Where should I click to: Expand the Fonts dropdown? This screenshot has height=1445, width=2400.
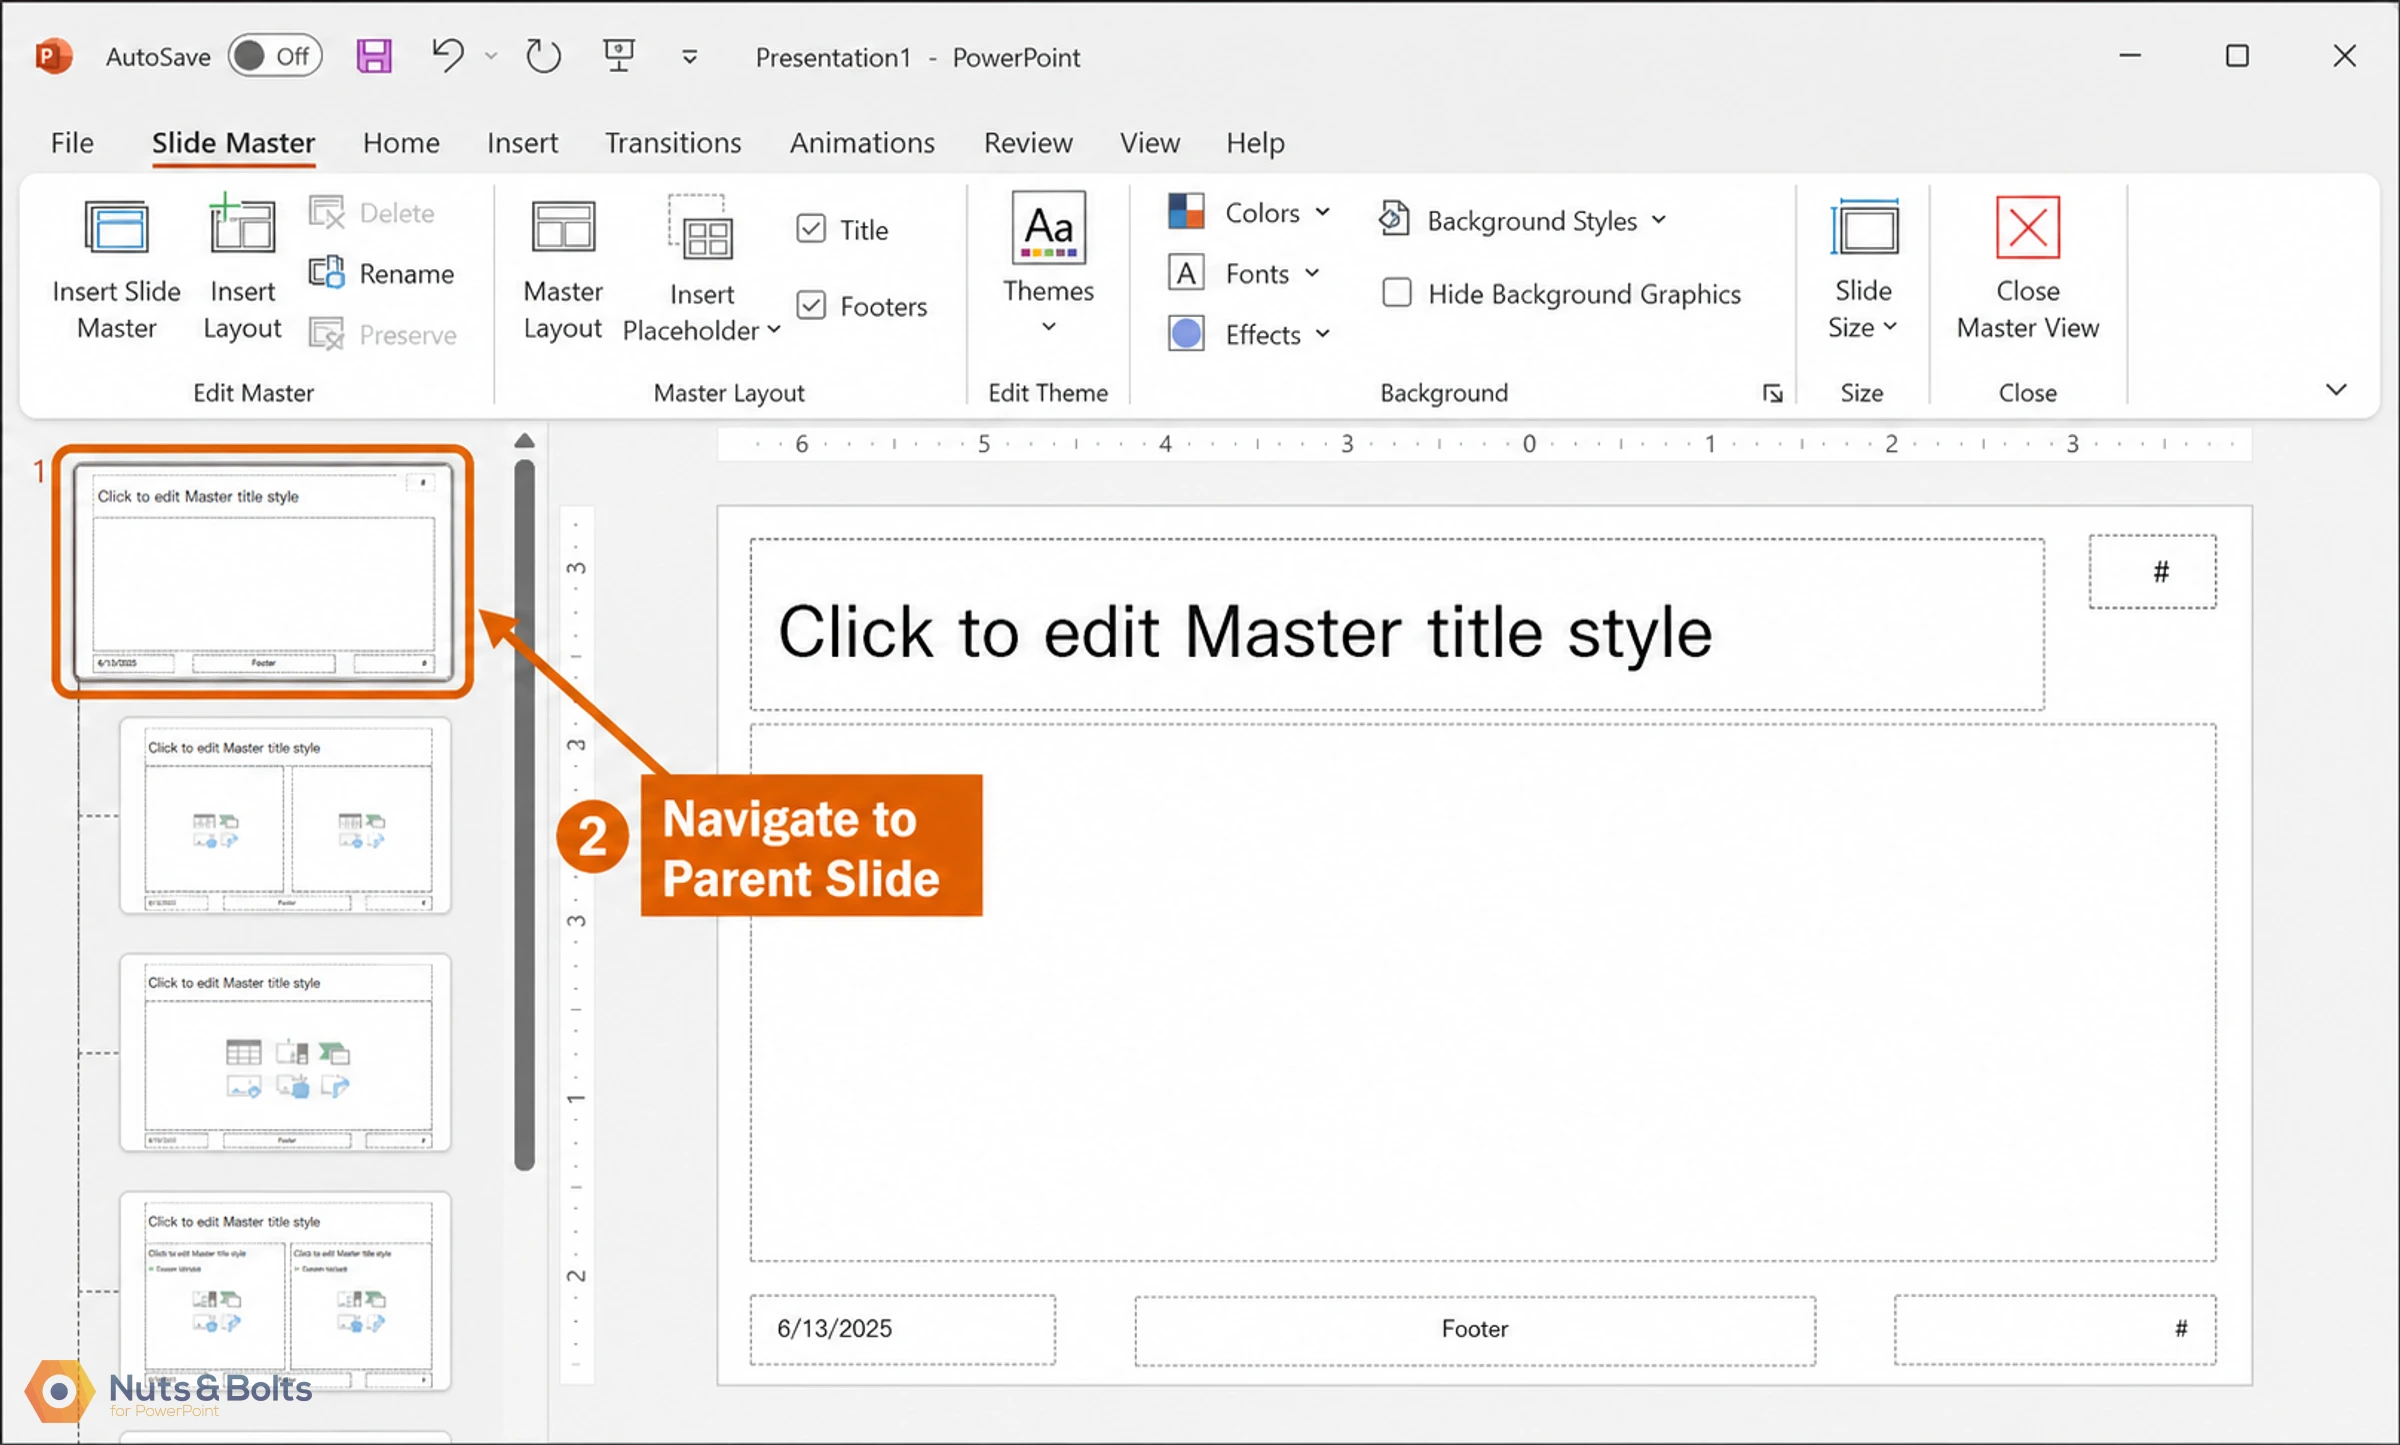(1312, 273)
